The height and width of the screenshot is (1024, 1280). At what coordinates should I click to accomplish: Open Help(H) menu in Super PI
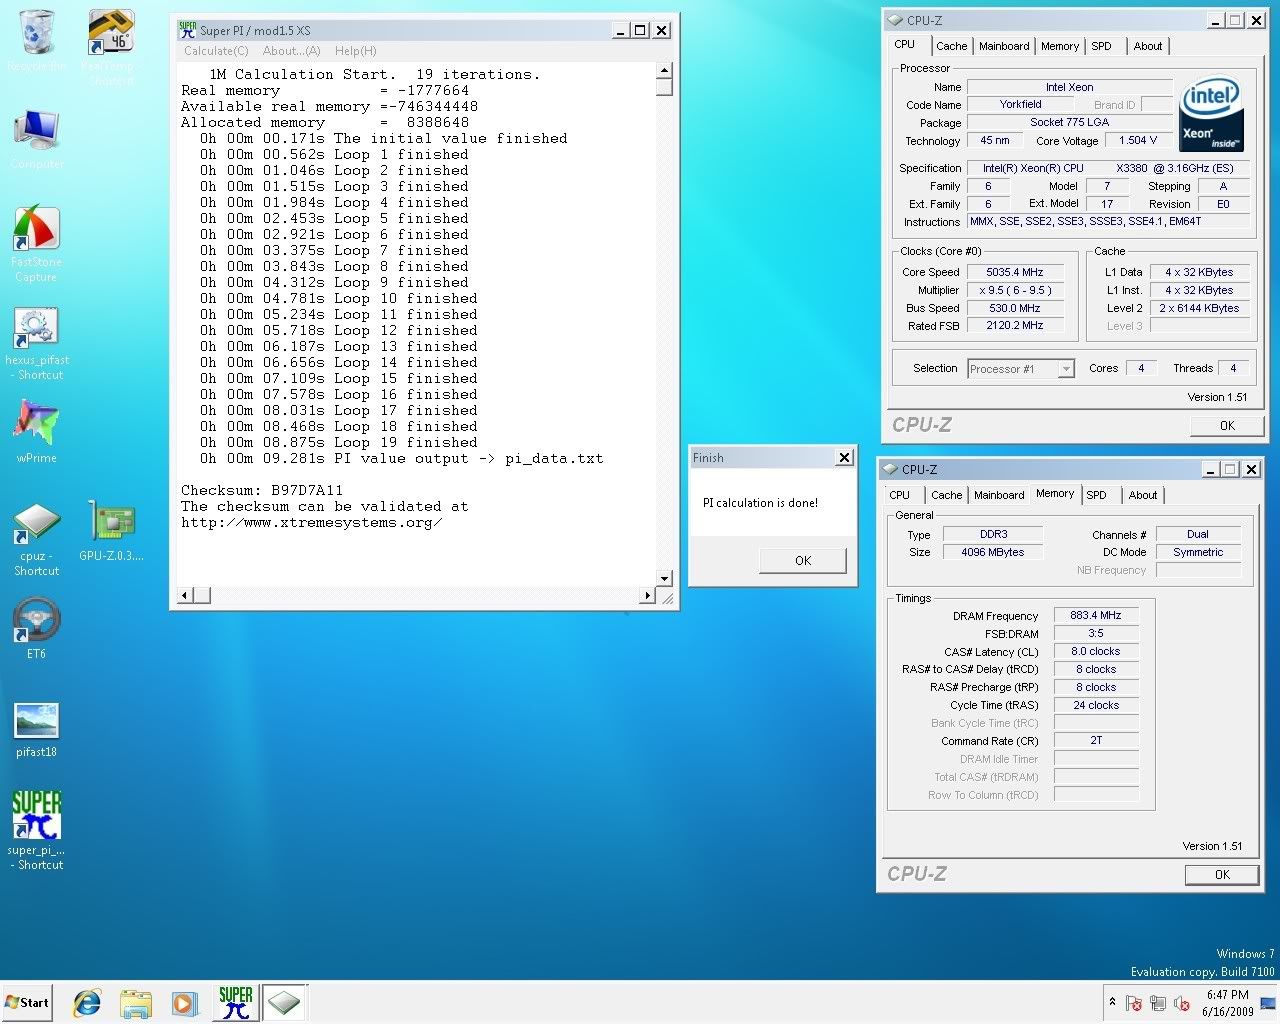[x=356, y=51]
